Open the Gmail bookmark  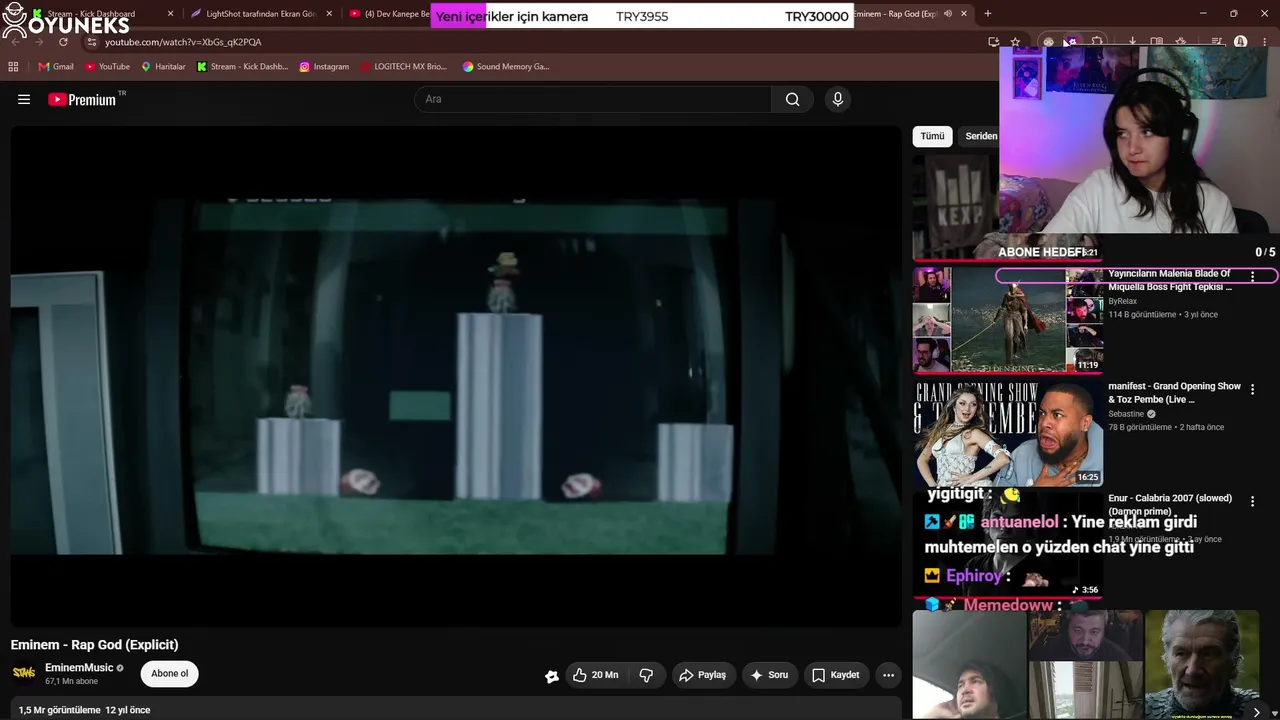56,67
